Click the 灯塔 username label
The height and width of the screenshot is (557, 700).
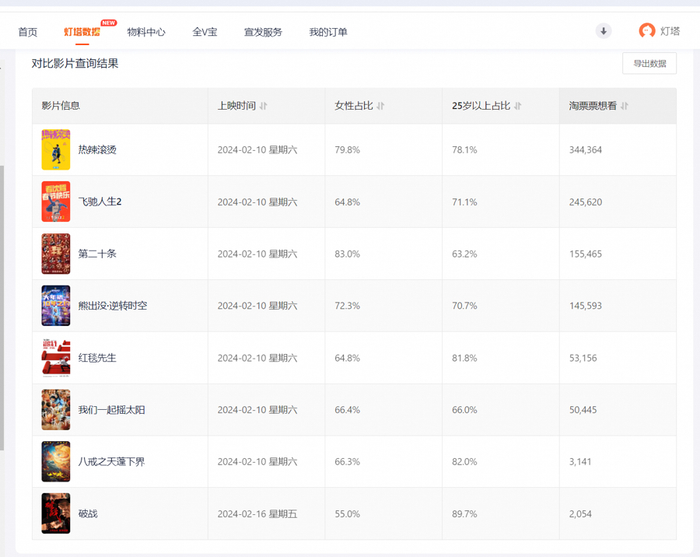tap(670, 31)
